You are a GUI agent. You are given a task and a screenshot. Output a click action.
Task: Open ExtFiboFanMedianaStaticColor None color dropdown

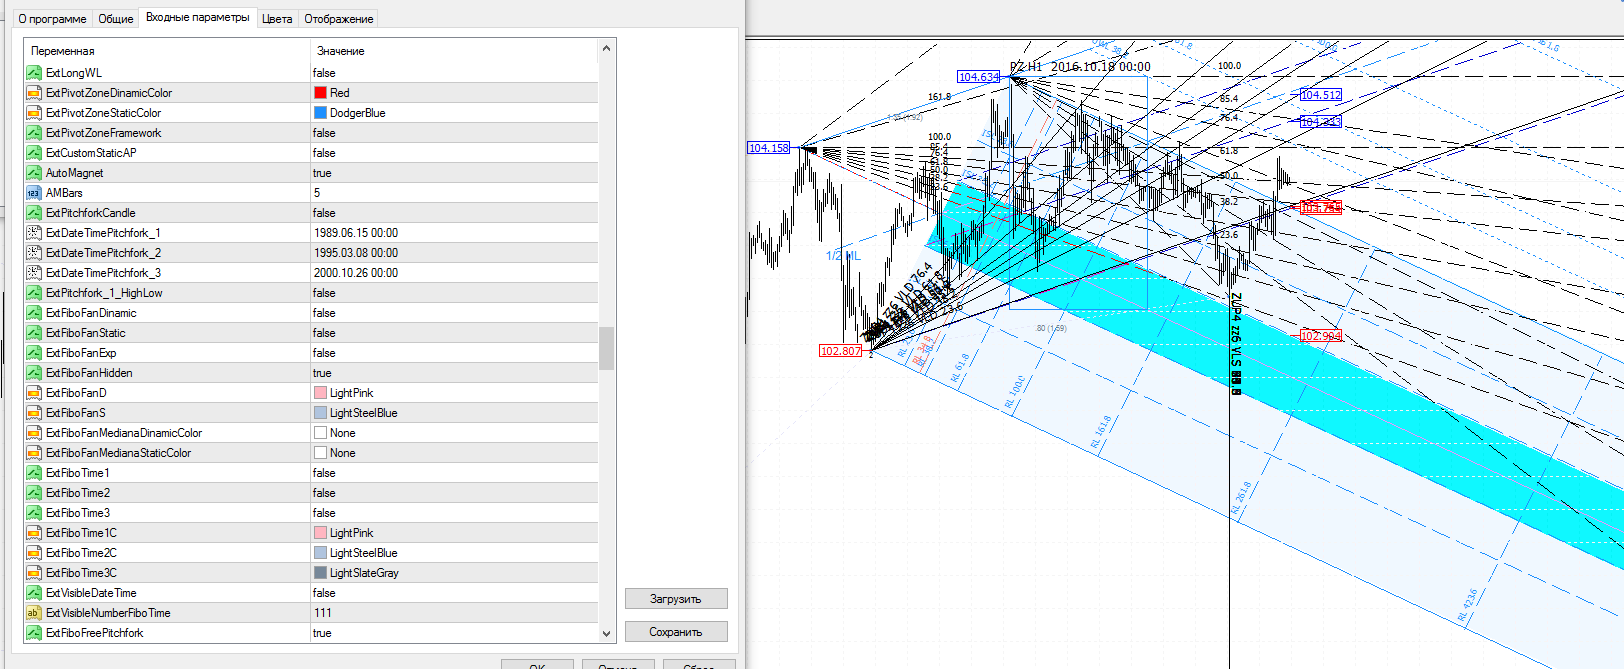454,453
